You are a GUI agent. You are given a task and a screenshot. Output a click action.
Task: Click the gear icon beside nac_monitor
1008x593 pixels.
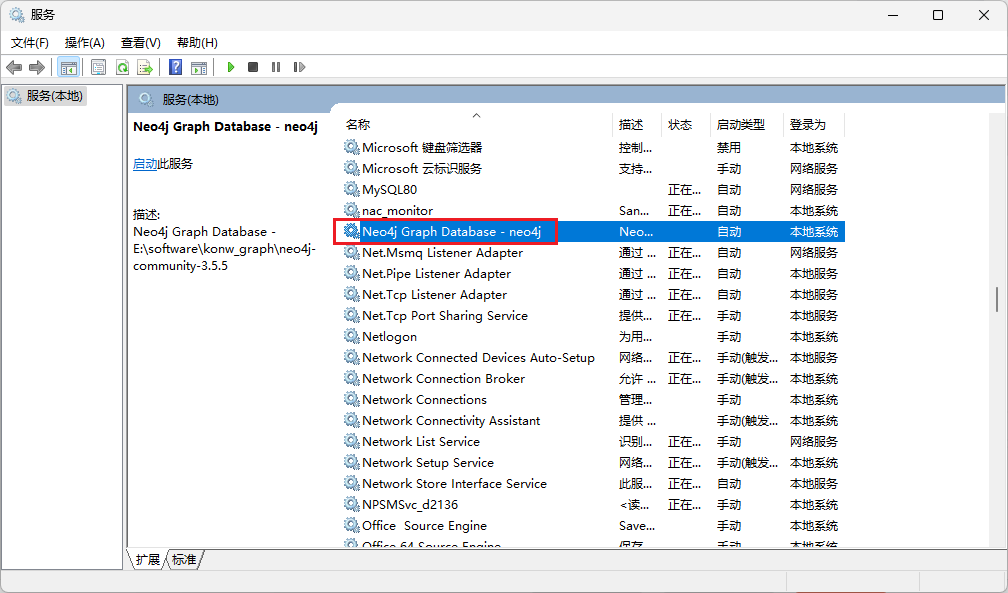coord(352,210)
